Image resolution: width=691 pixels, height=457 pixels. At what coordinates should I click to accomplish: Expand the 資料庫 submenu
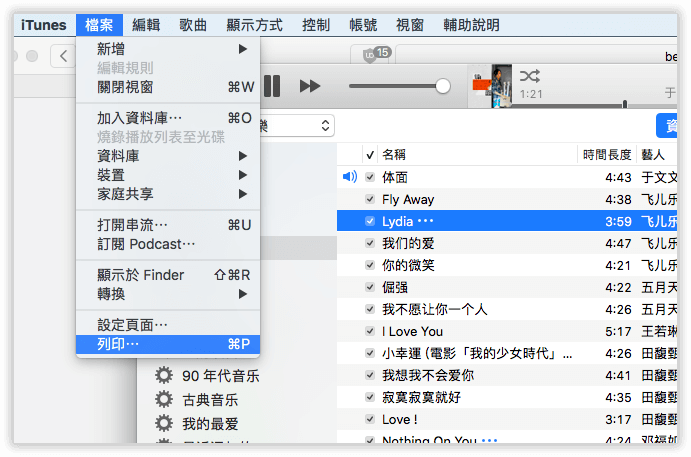coord(168,156)
